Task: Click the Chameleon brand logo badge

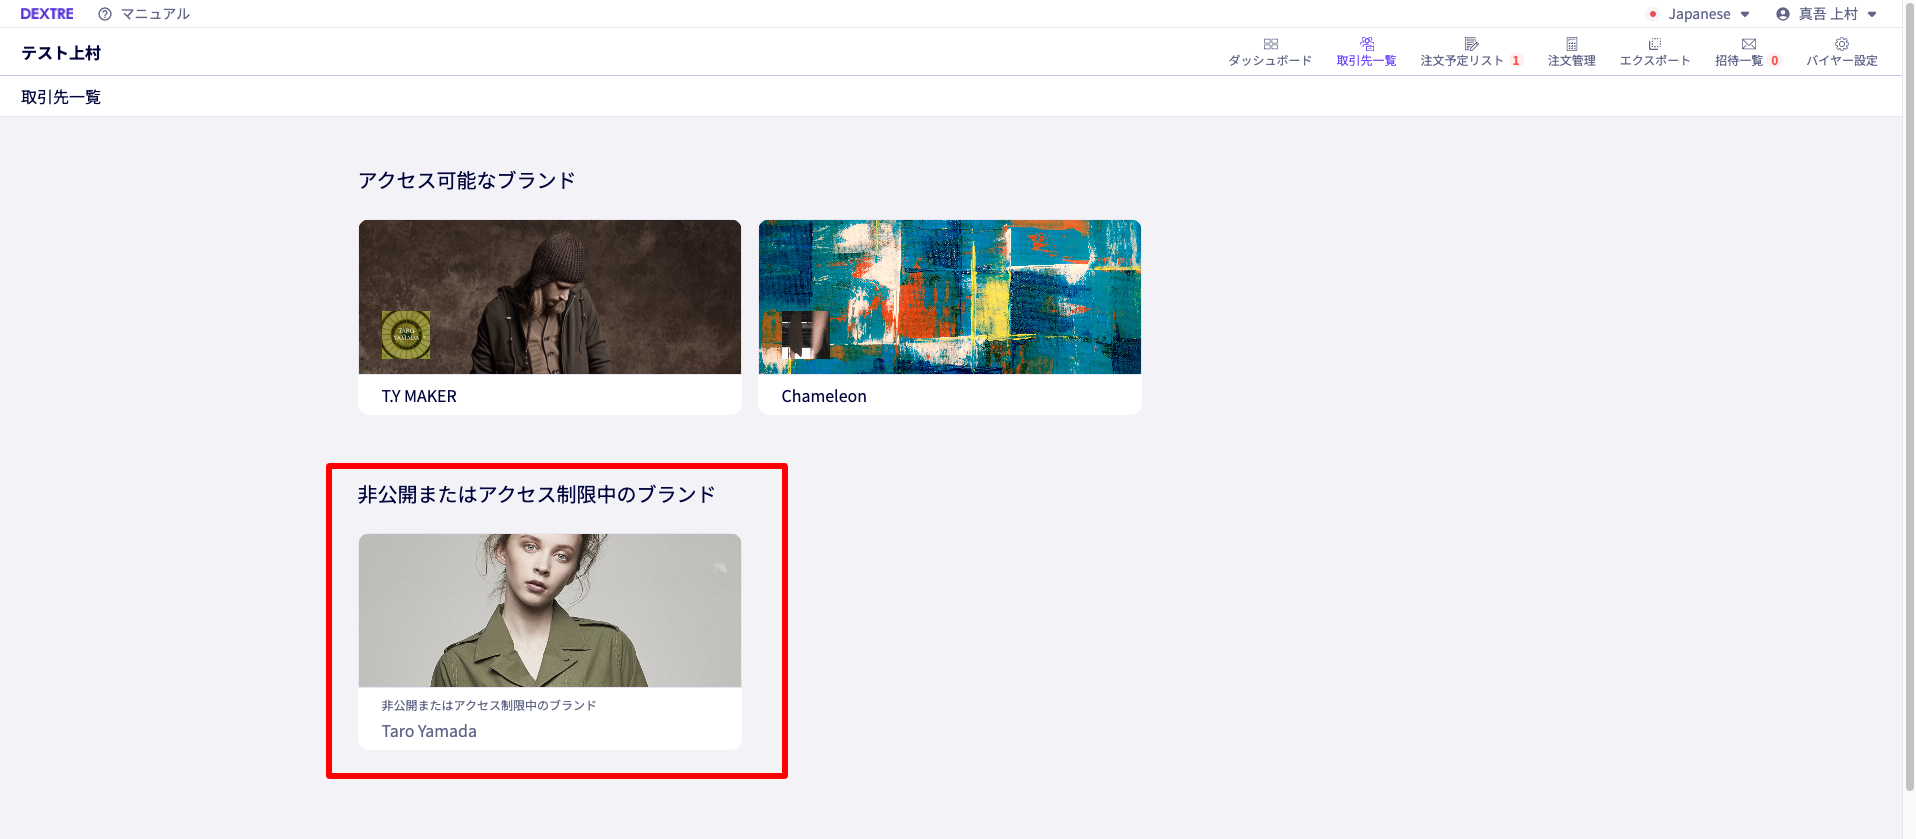Action: point(806,335)
